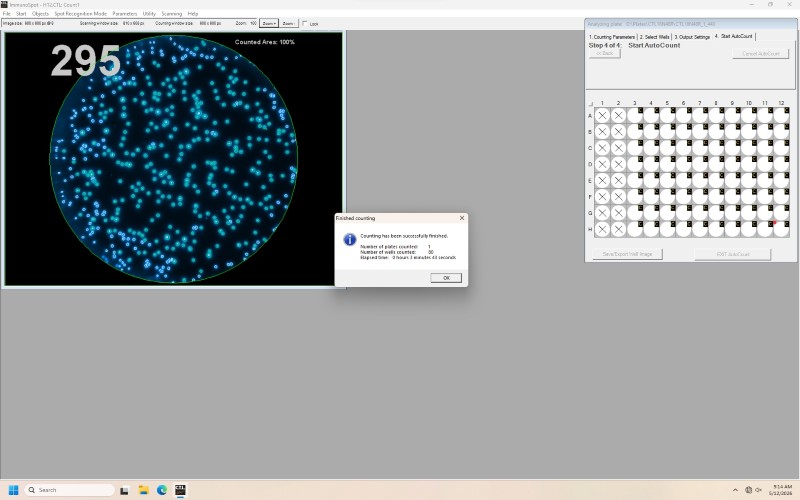Select well A3 in the plate grid

tap(635, 115)
